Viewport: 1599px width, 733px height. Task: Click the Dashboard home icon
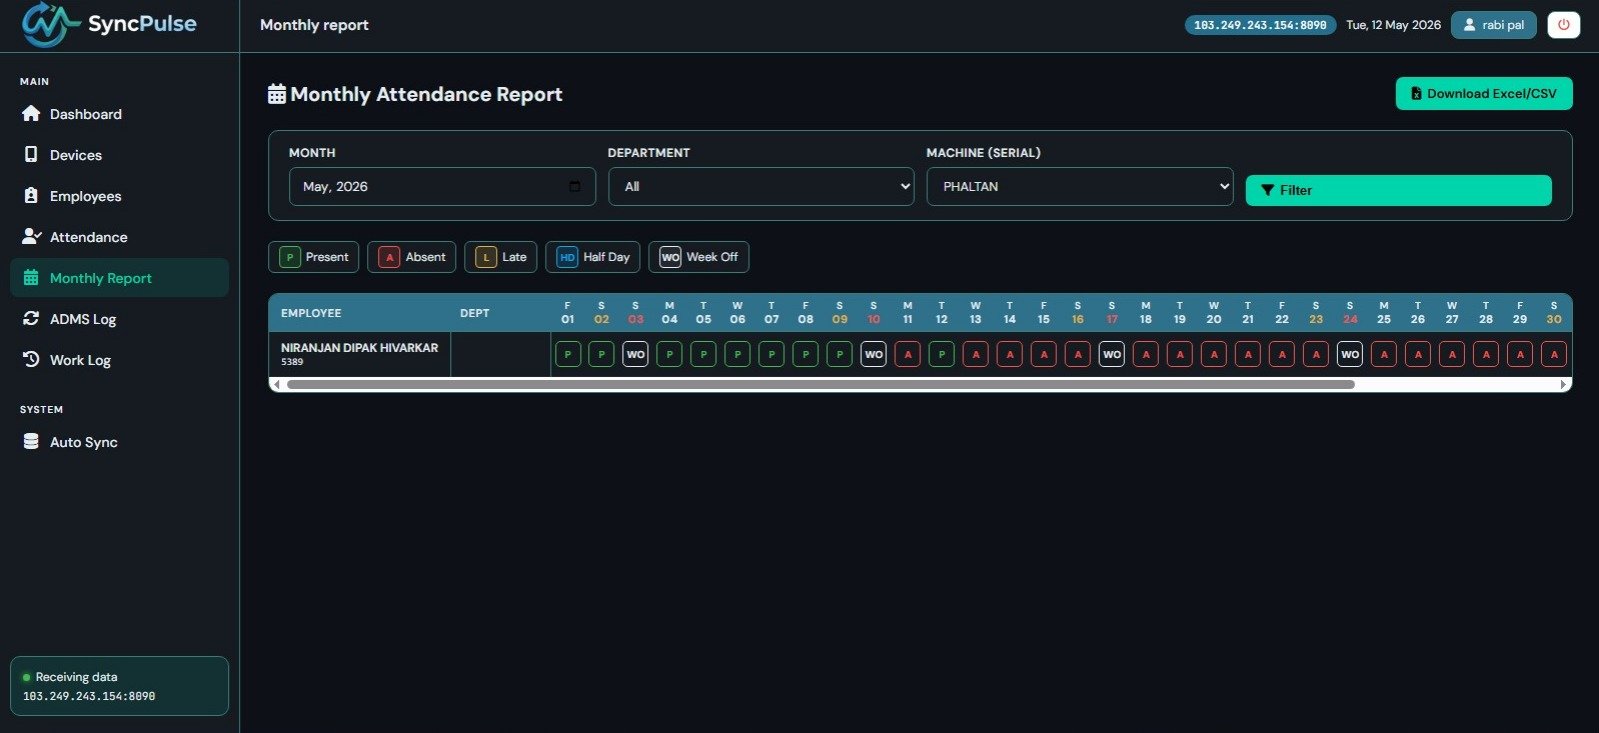point(31,113)
